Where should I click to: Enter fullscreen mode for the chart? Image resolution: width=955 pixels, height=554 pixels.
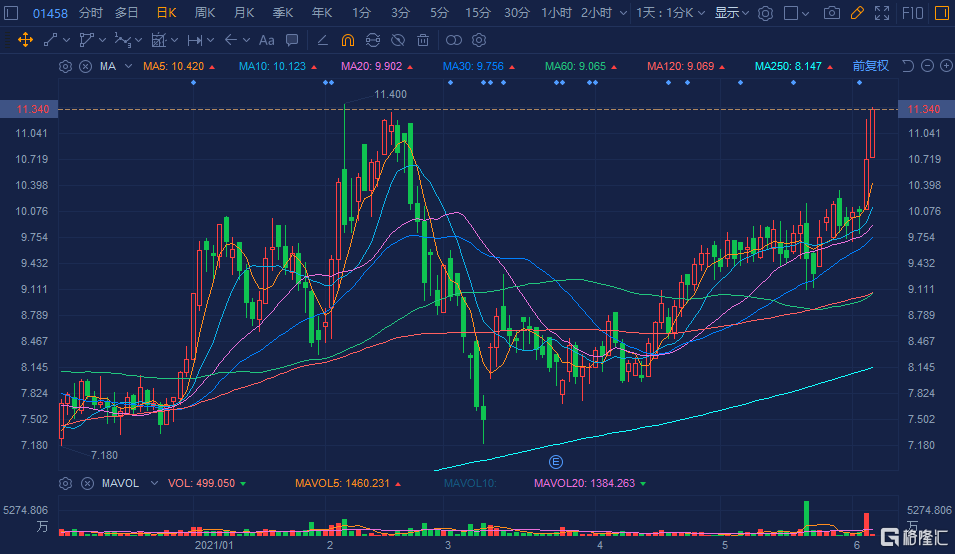pos(880,13)
